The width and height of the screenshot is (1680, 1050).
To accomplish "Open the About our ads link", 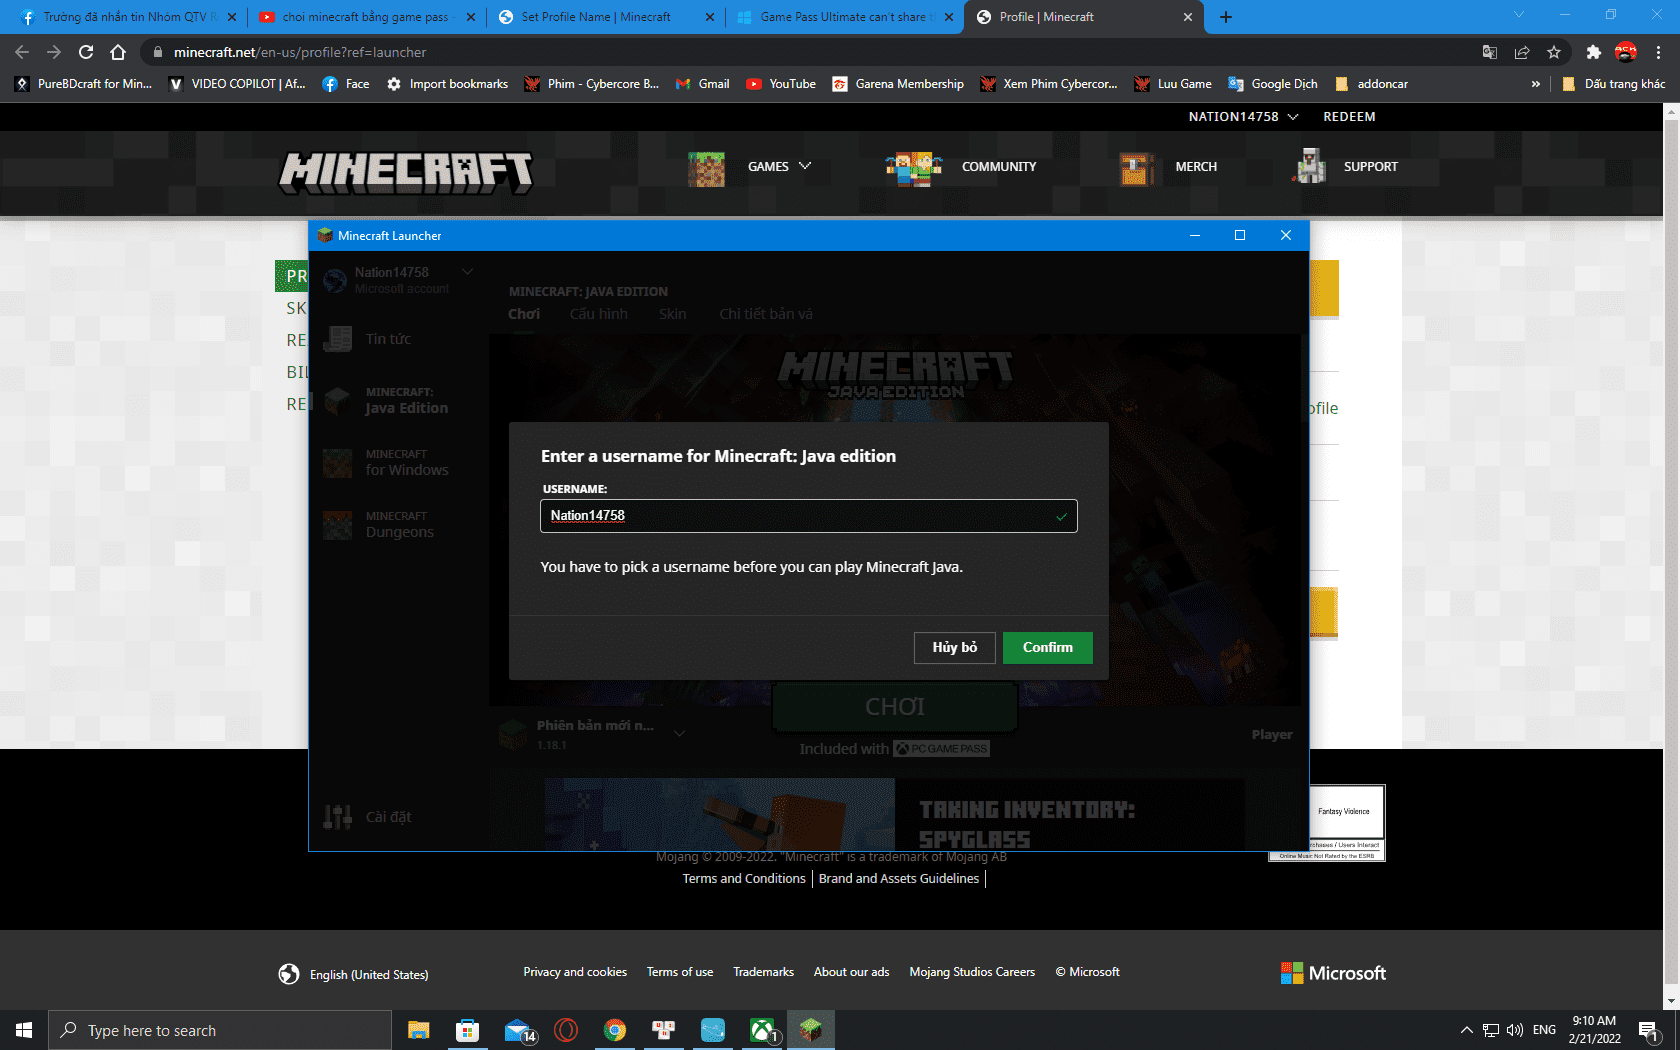I will point(852,972).
